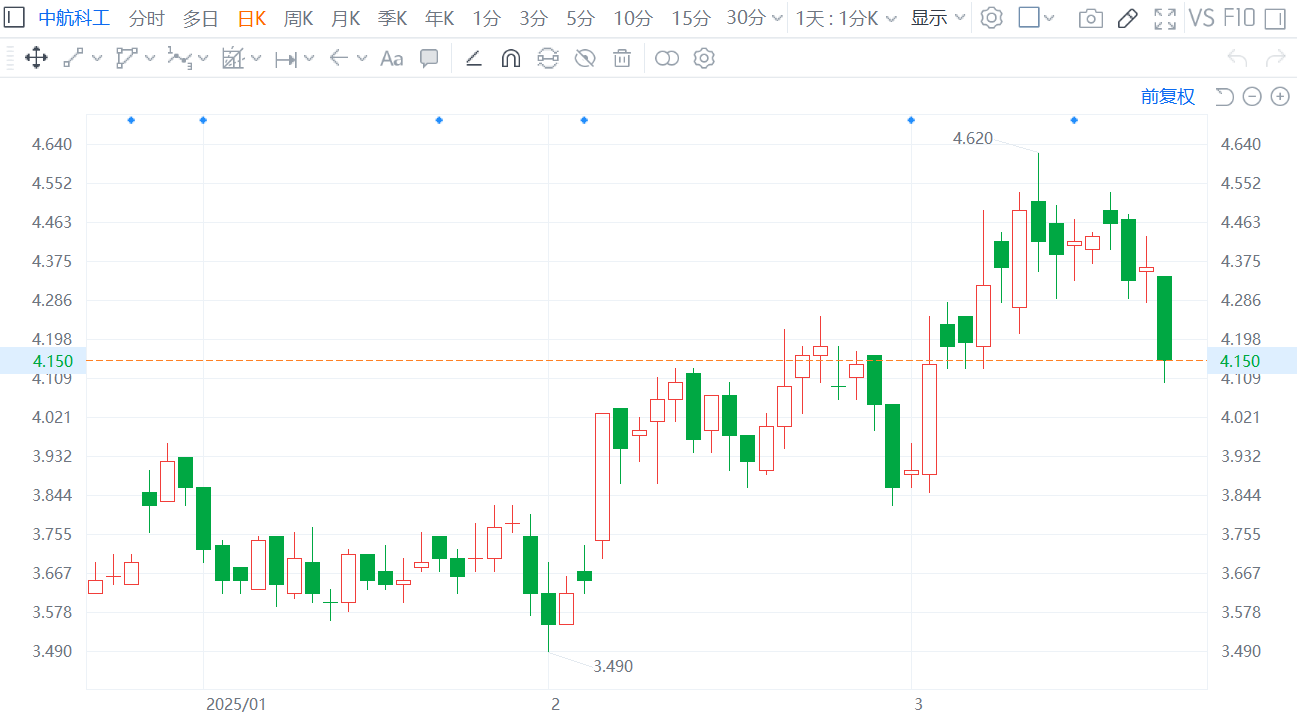Click the overlapping circles overlay icon

667,58
